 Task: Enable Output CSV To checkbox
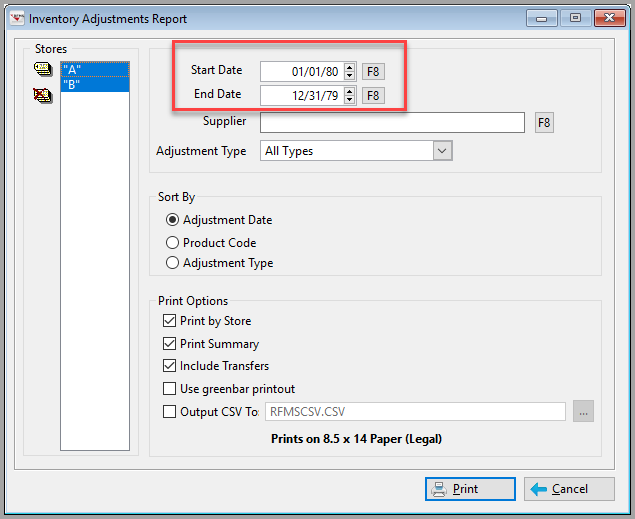pyautogui.click(x=169, y=412)
